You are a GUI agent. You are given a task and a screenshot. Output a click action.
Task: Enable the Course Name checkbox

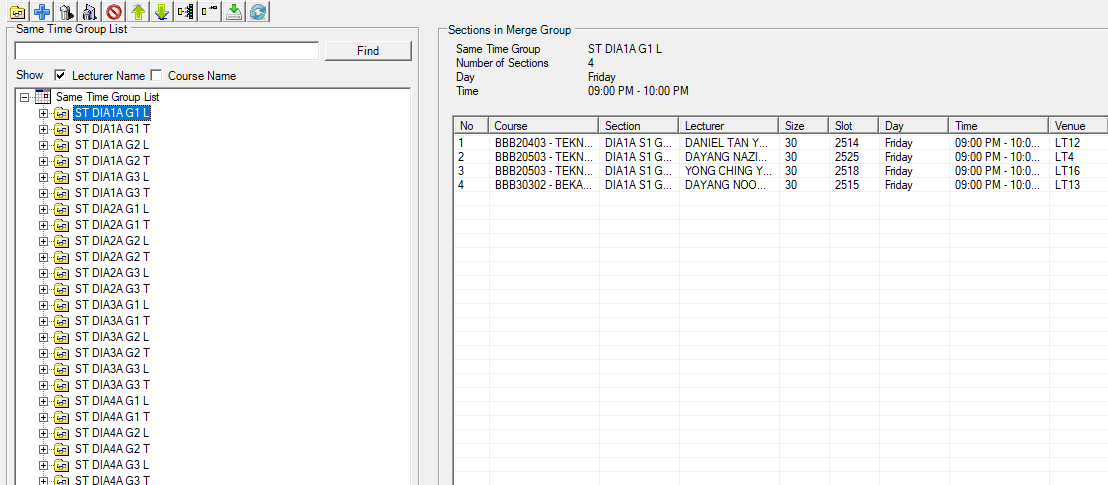[x=156, y=76]
